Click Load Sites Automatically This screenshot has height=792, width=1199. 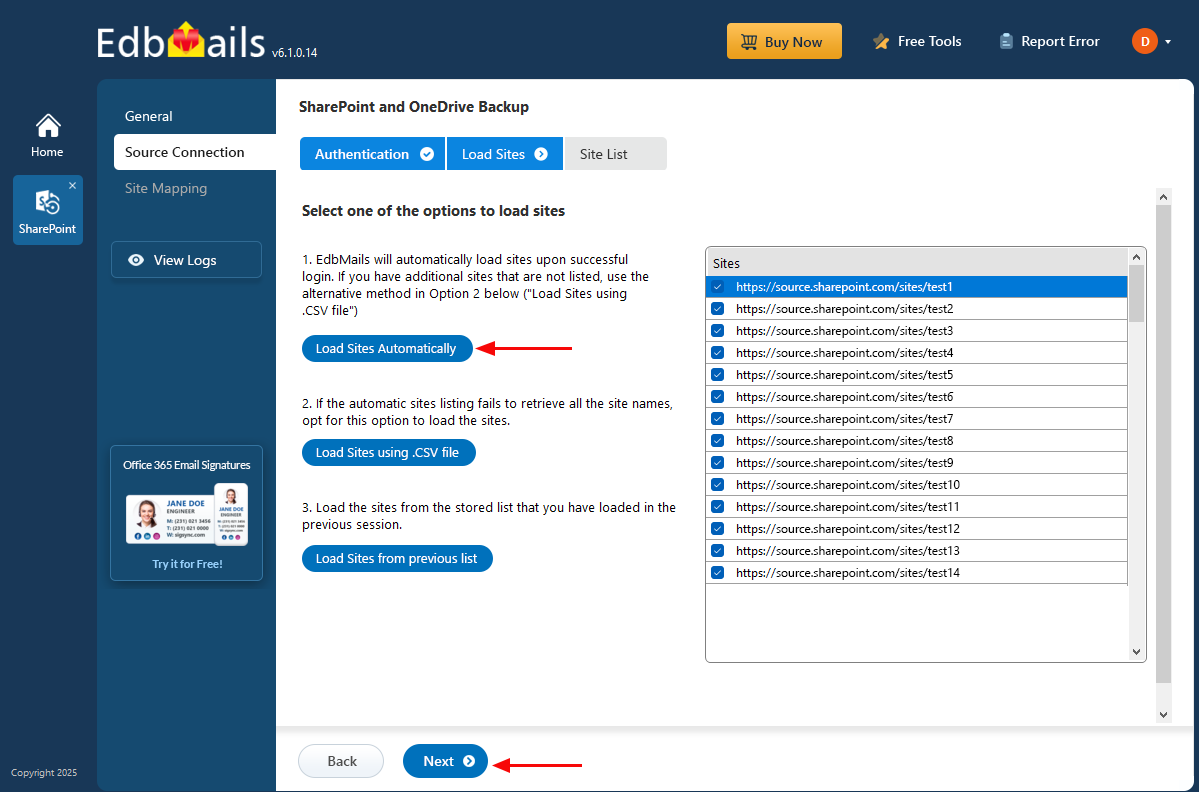point(387,349)
